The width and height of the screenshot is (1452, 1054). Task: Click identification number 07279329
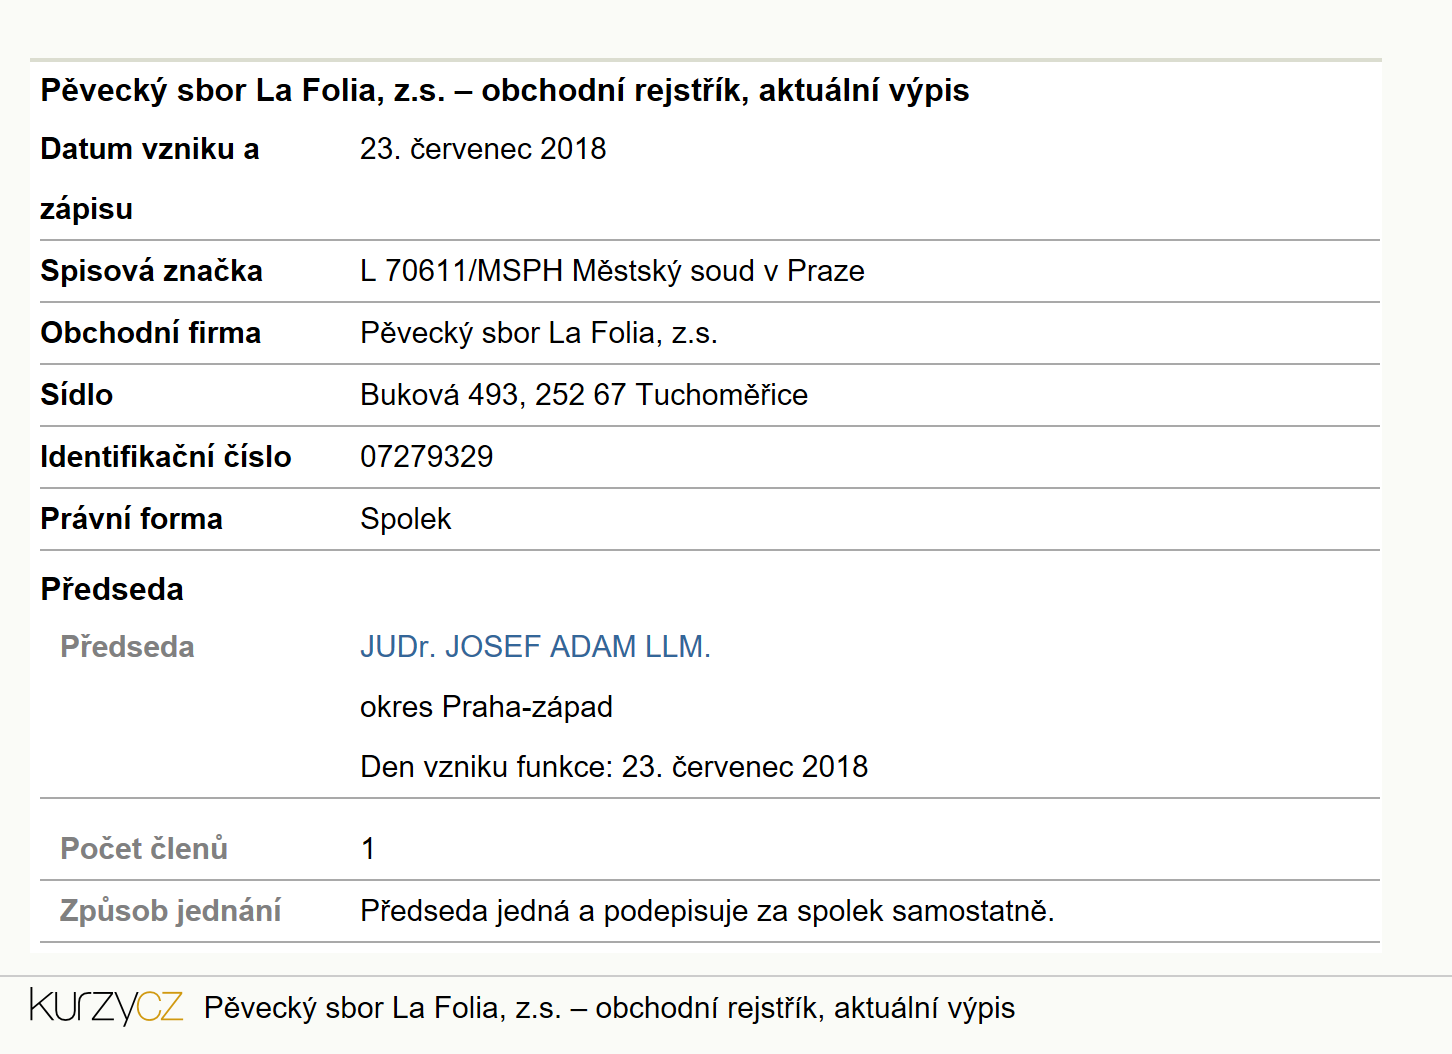point(427,457)
